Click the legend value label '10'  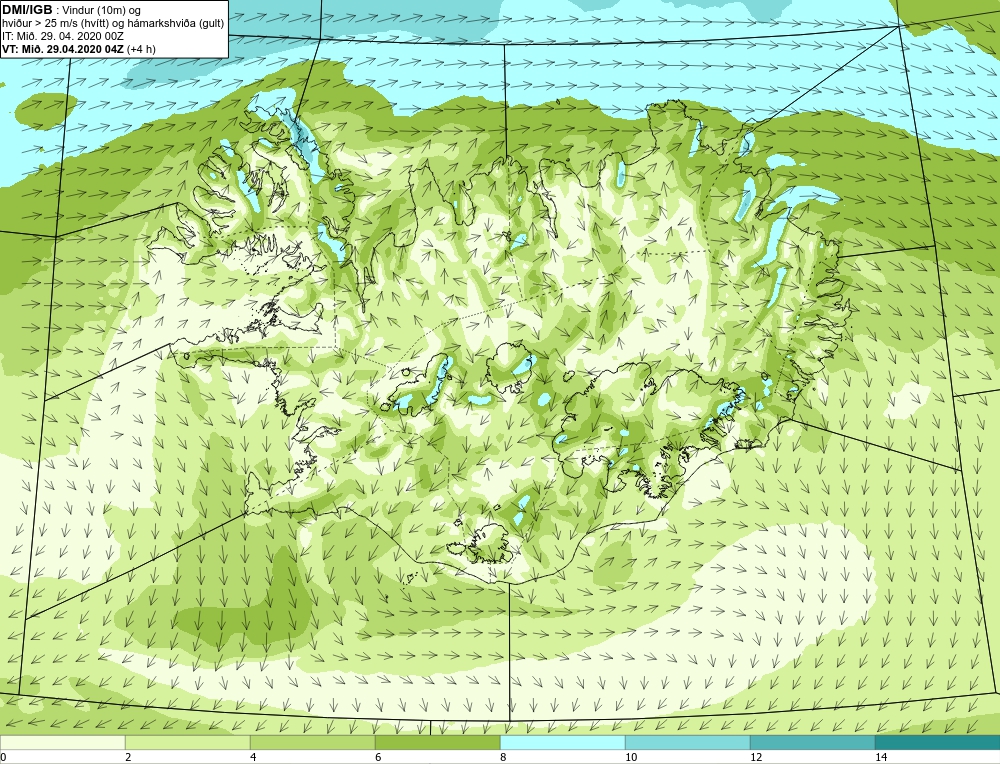click(x=631, y=757)
